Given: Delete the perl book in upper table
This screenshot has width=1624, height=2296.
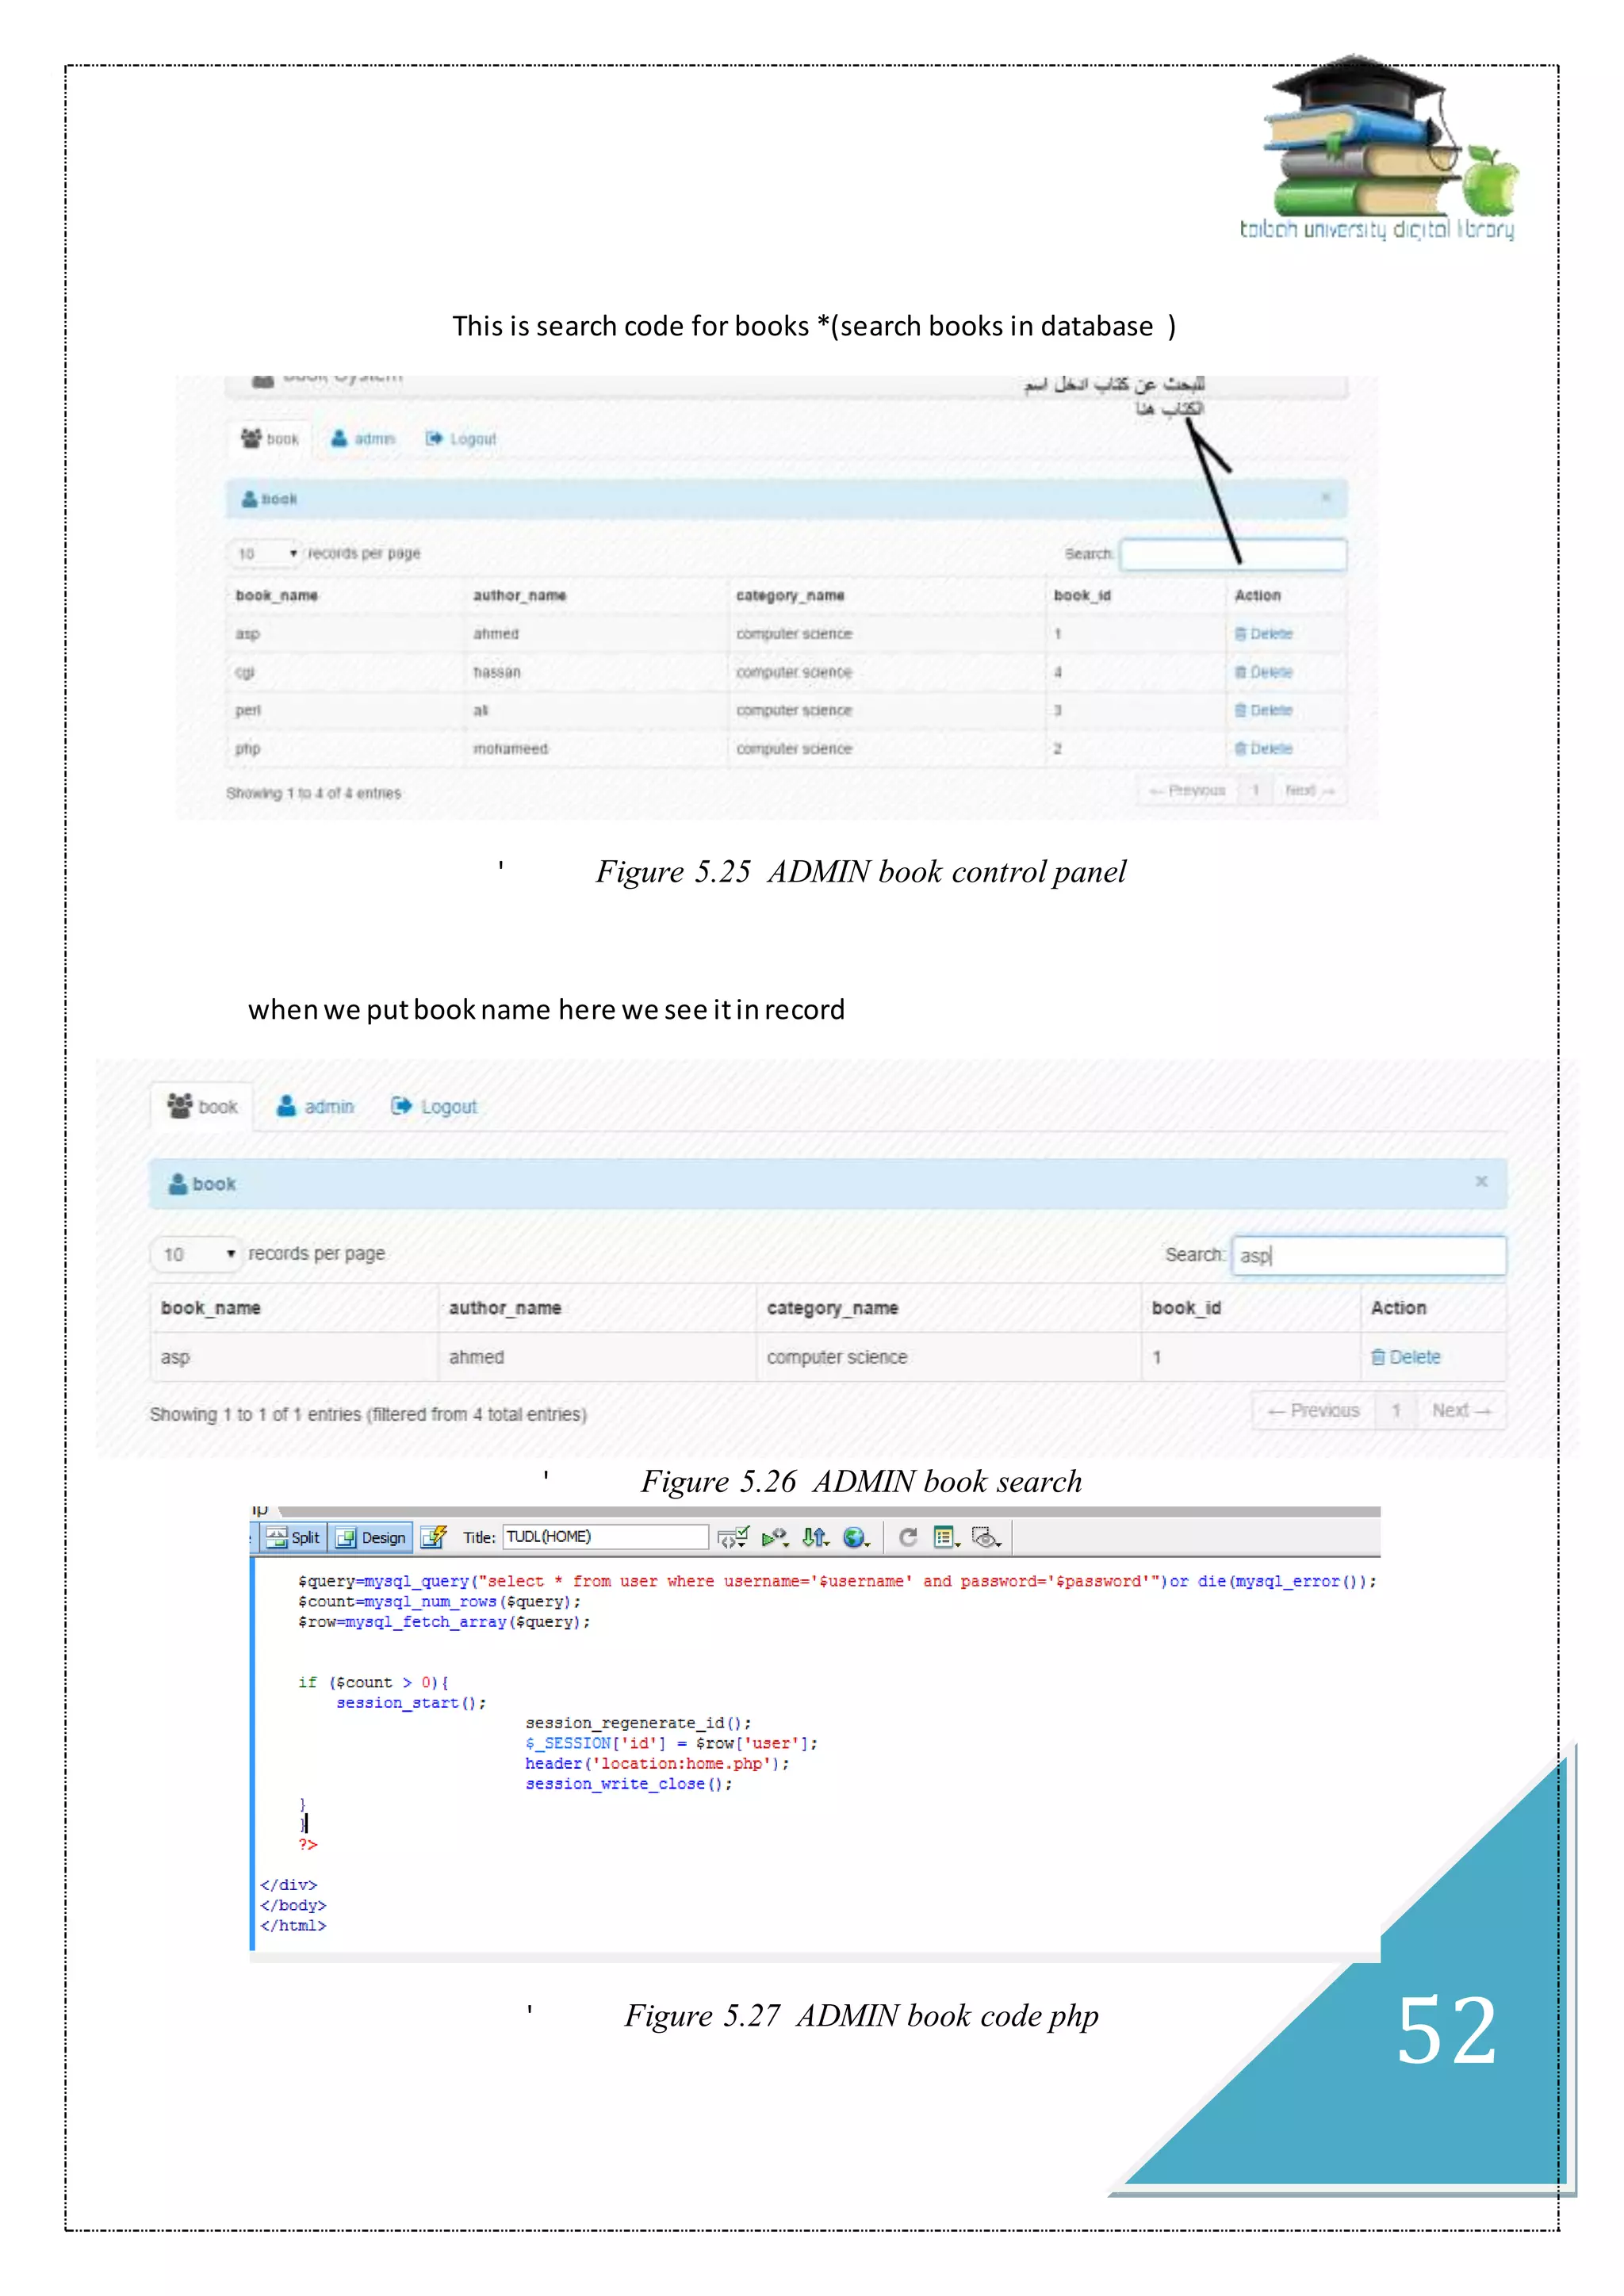Looking at the screenshot, I should (x=1264, y=710).
